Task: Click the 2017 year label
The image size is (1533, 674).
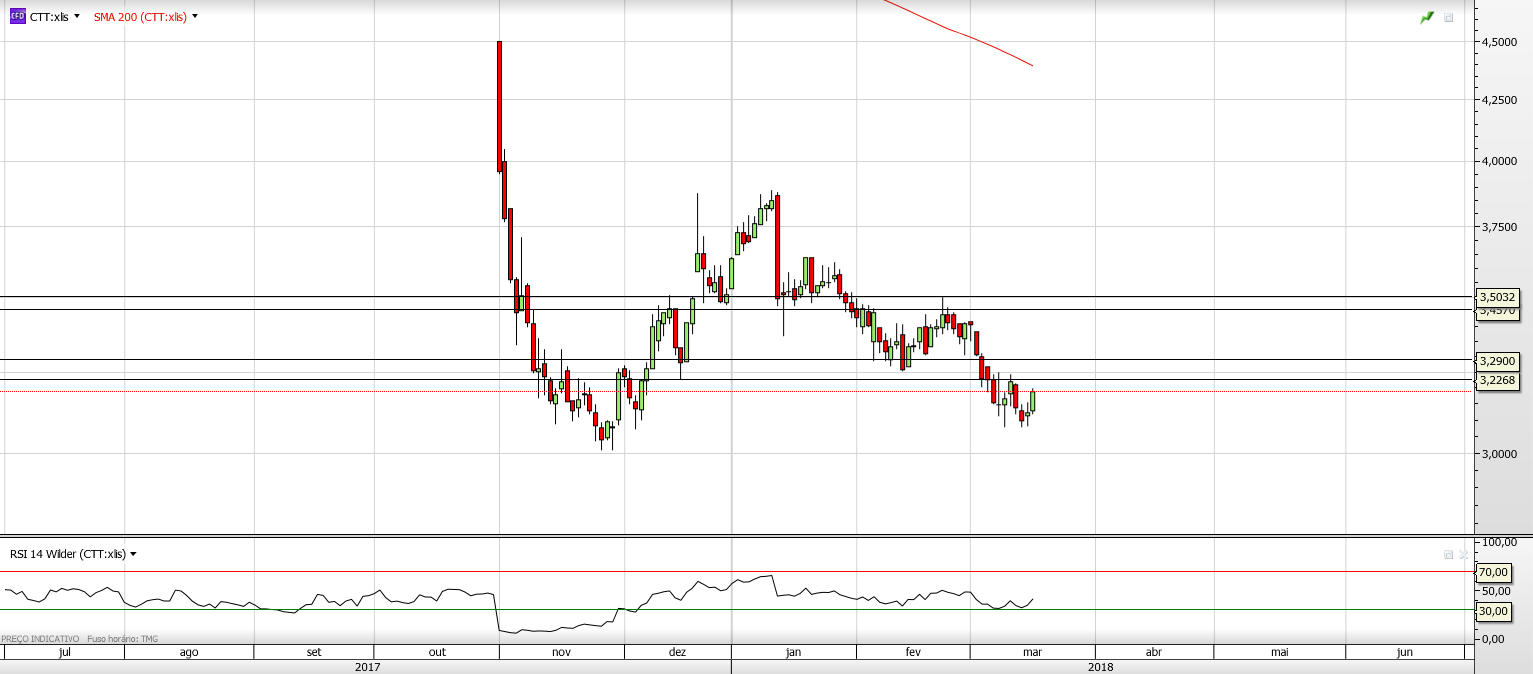Action: (x=367, y=666)
